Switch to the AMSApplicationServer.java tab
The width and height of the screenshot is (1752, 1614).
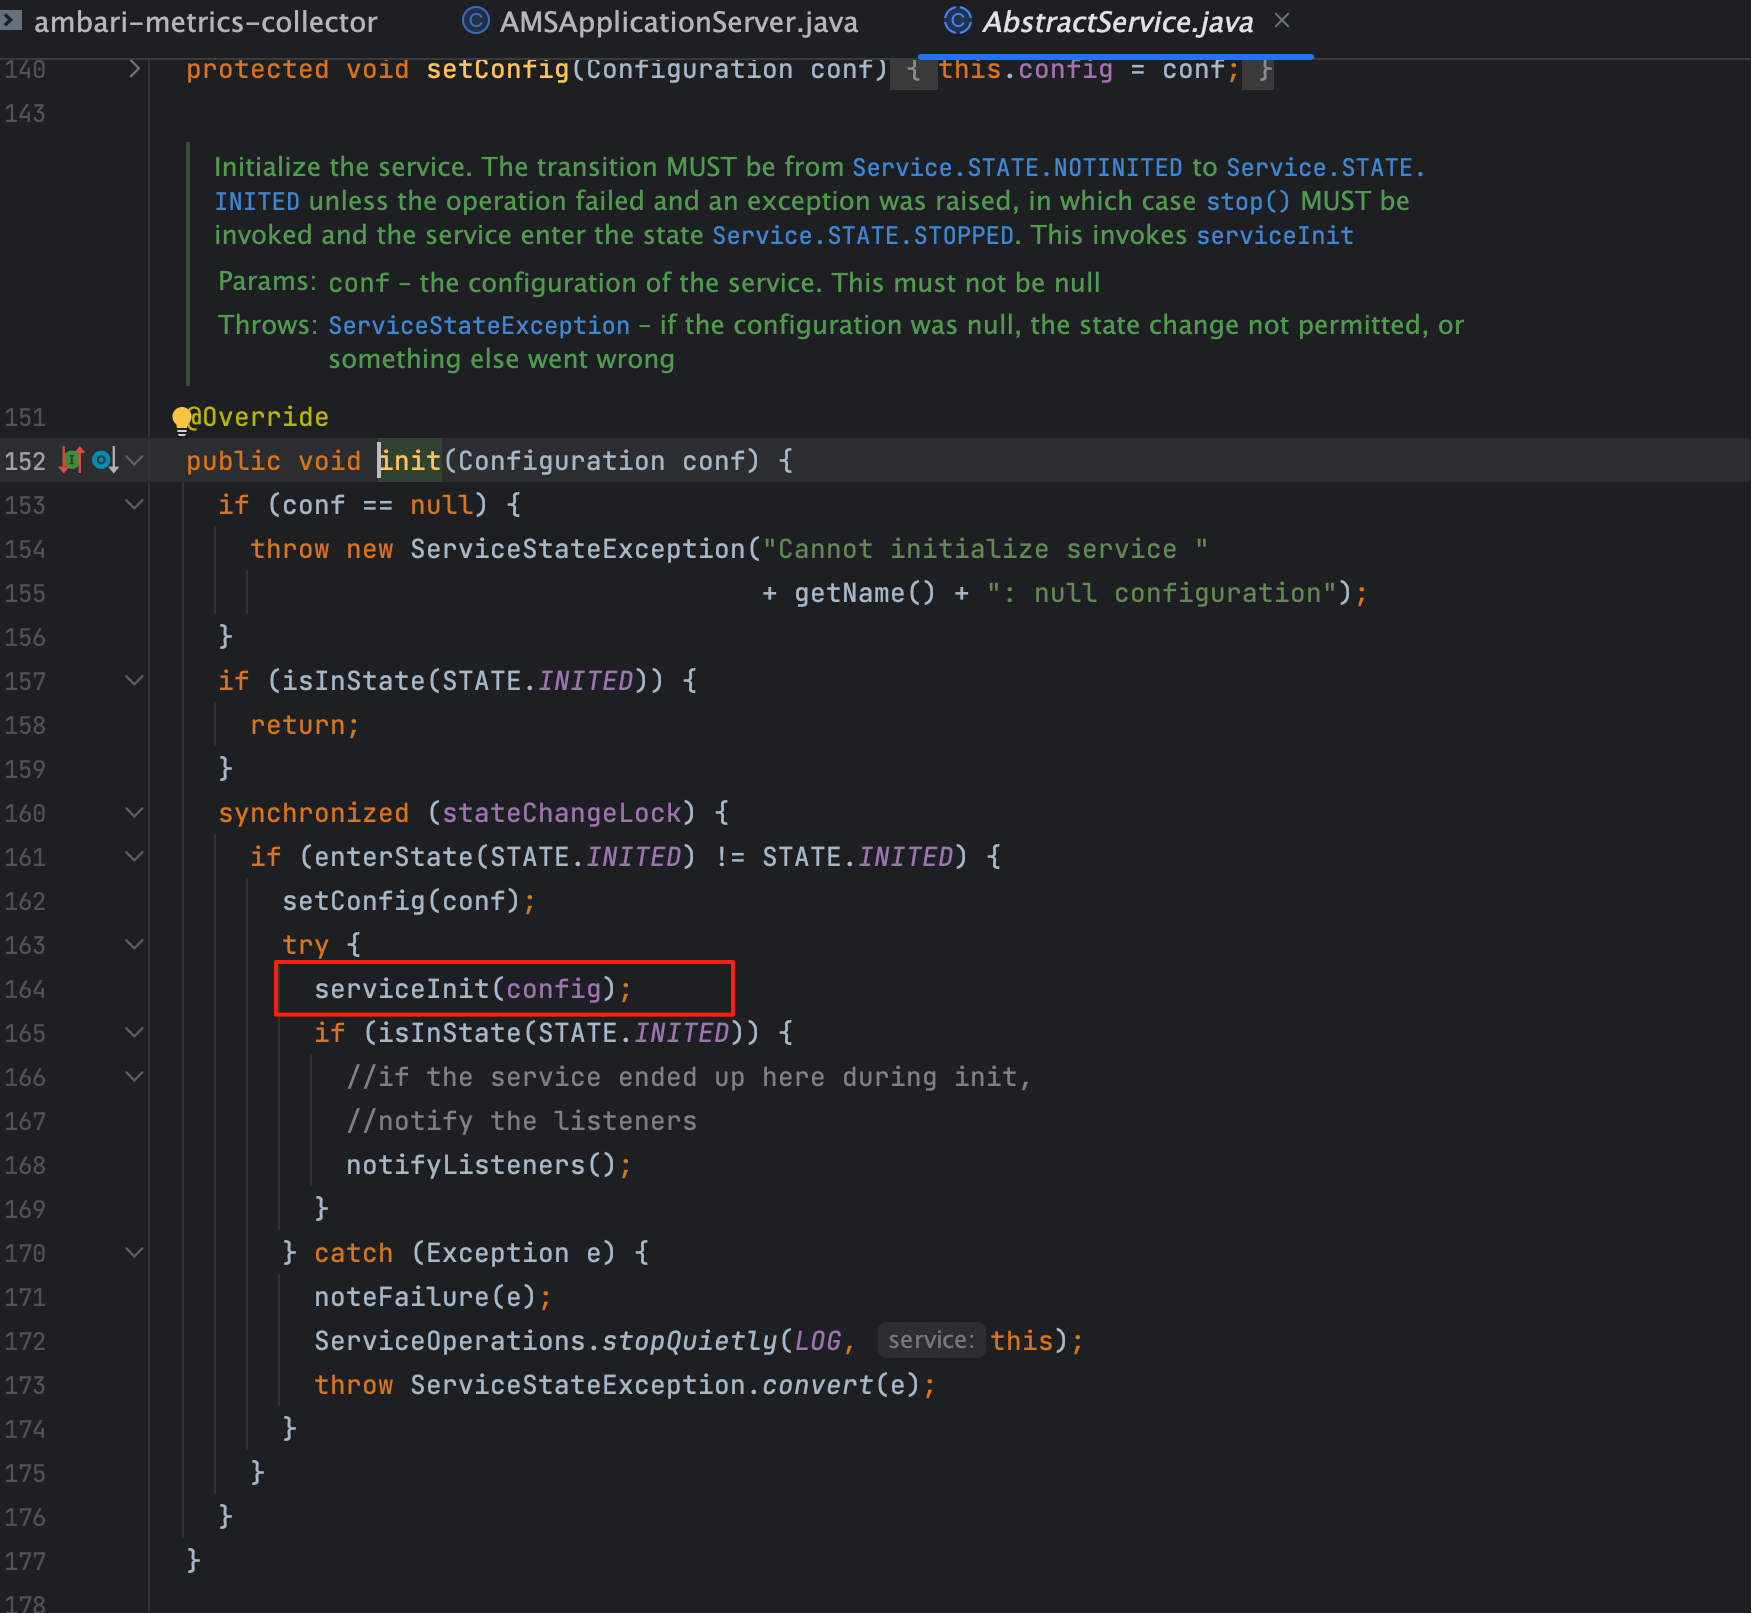(x=660, y=22)
